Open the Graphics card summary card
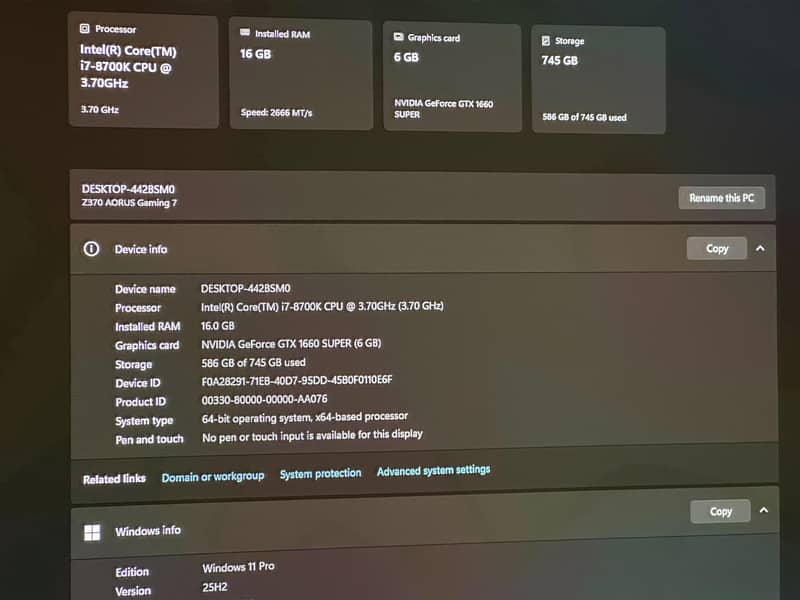Image resolution: width=800 pixels, height=600 pixels. (453, 78)
